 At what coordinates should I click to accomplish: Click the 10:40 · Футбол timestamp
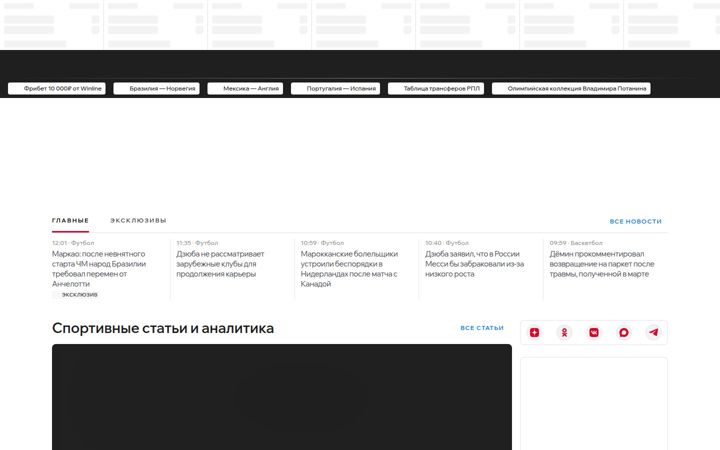(447, 243)
